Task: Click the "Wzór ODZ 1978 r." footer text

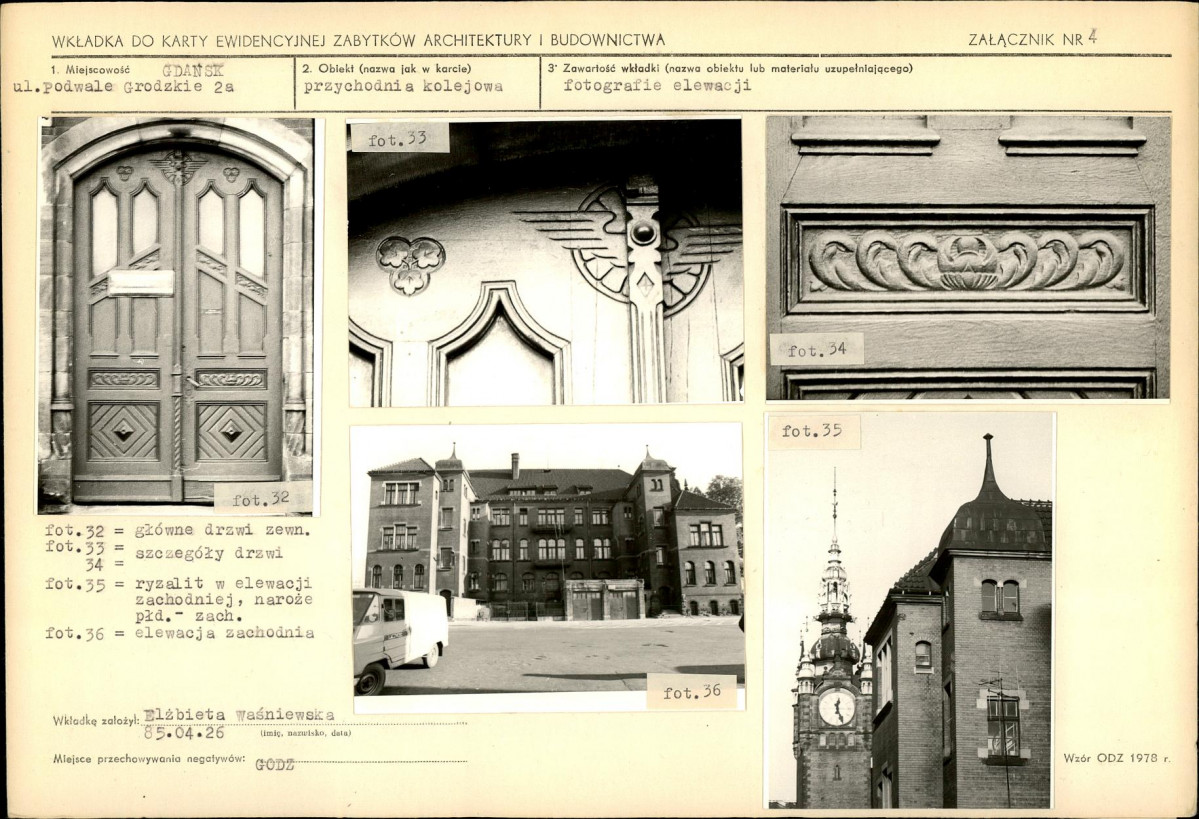Action: pos(1116,758)
